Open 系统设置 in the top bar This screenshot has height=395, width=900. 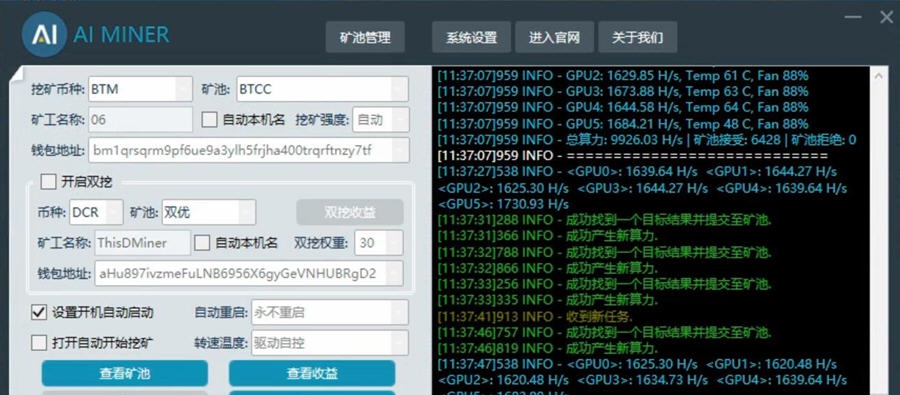[471, 37]
